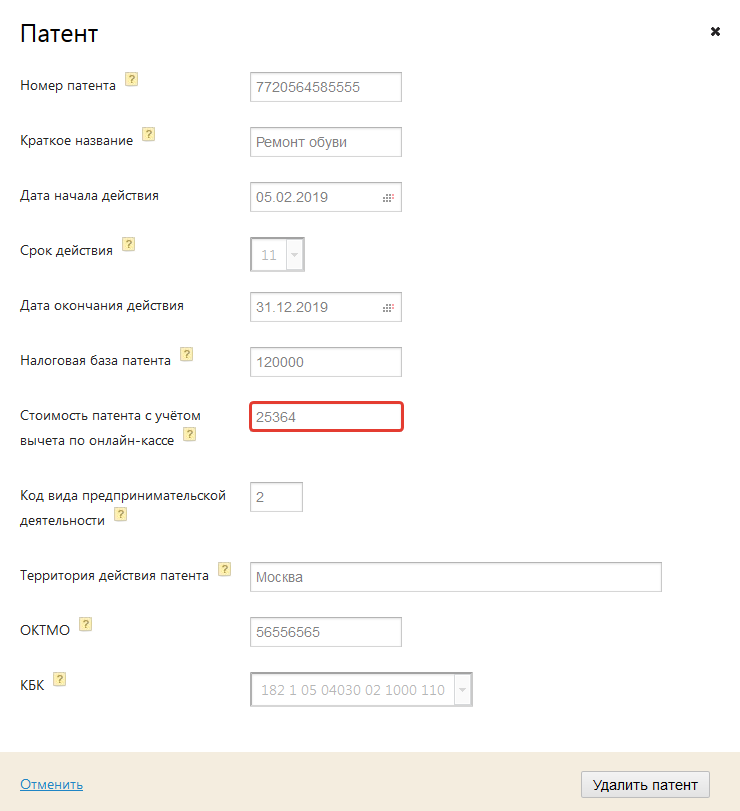Focus the Номер патента input field

pos(325,87)
